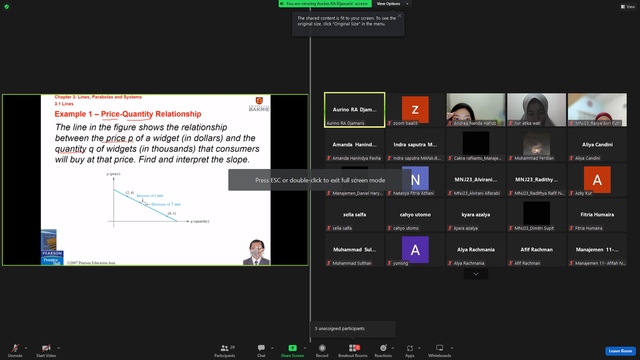Select Azky Kur orange A tile
Image resolution: width=640 pixels, height=360 pixels.
(x=597, y=180)
